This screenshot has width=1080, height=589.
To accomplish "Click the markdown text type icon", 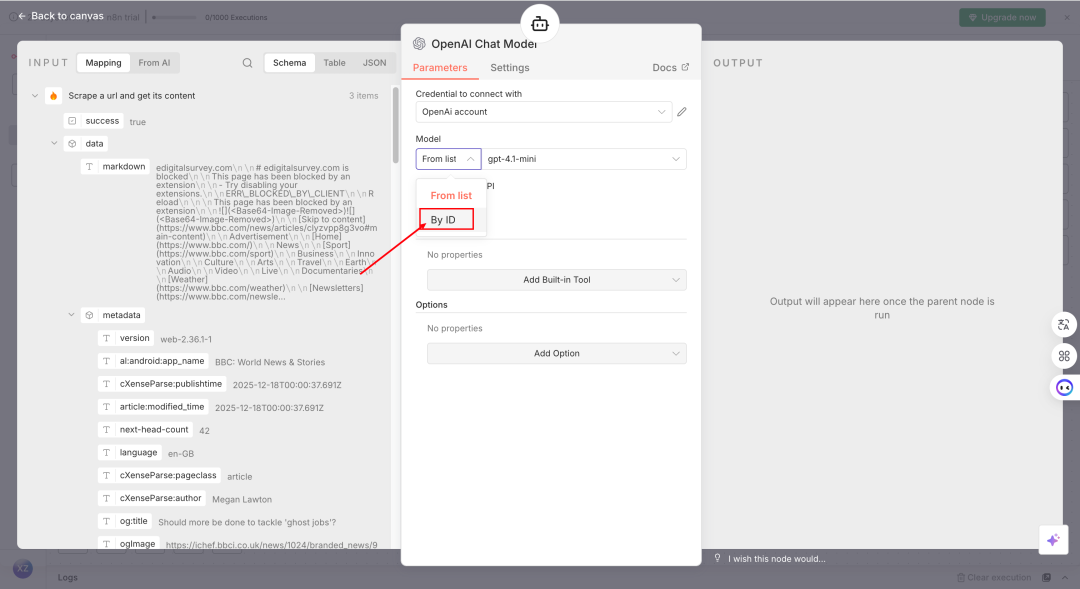I will (89, 167).
